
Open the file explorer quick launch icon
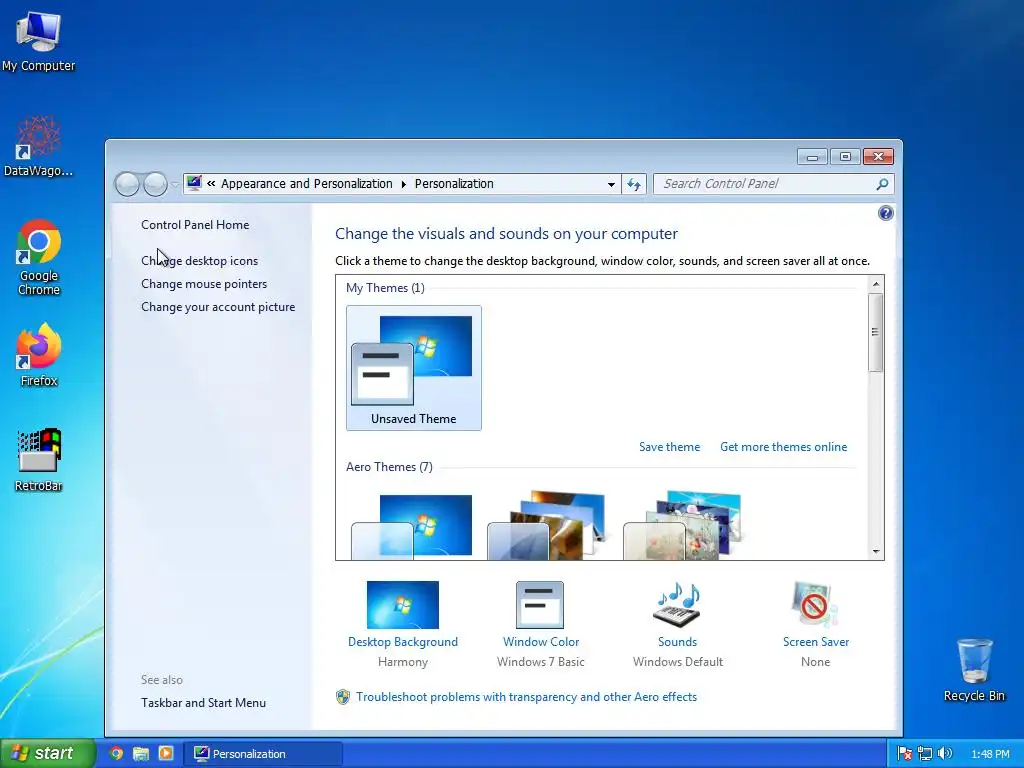(140, 754)
